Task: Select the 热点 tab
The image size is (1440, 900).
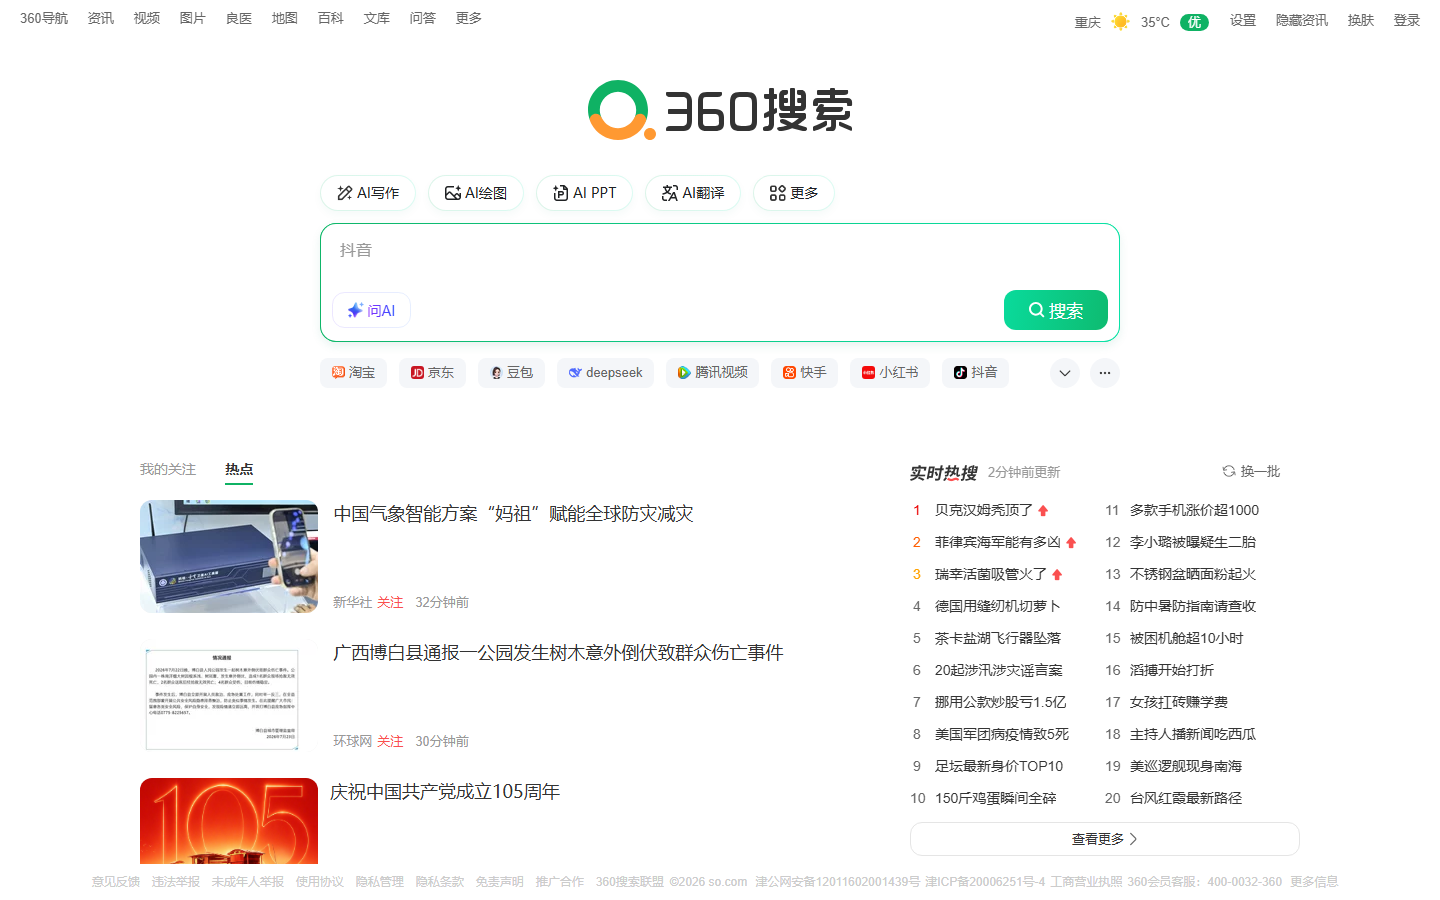Action: pyautogui.click(x=239, y=469)
